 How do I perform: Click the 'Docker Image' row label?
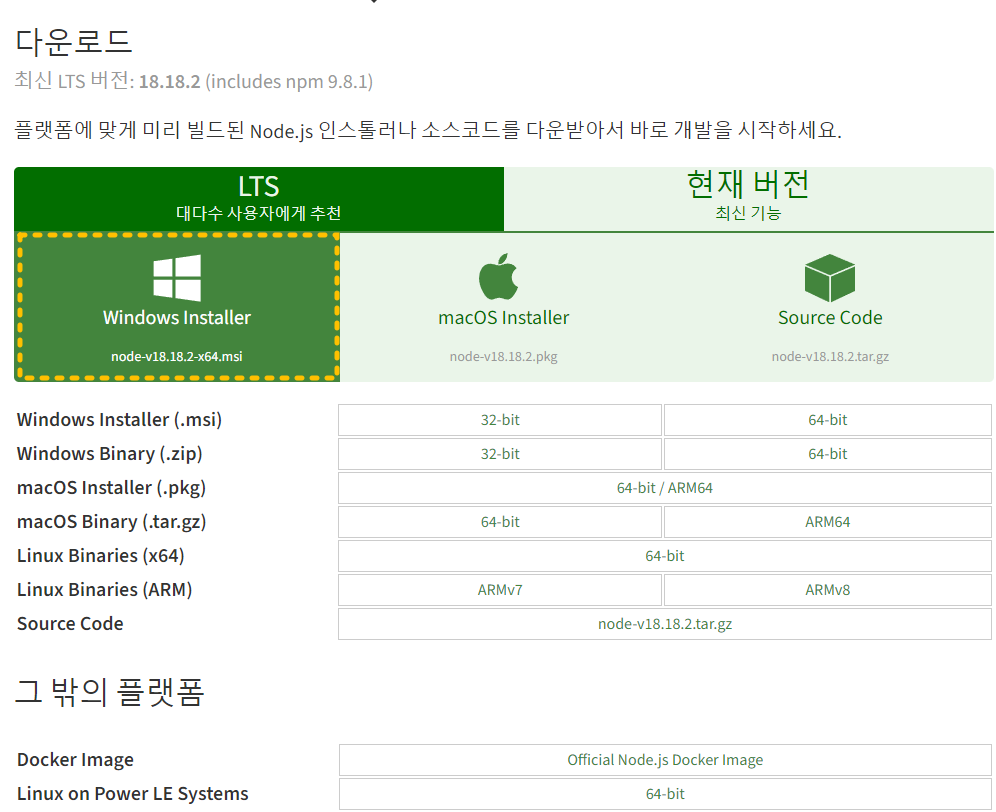[x=76, y=760]
